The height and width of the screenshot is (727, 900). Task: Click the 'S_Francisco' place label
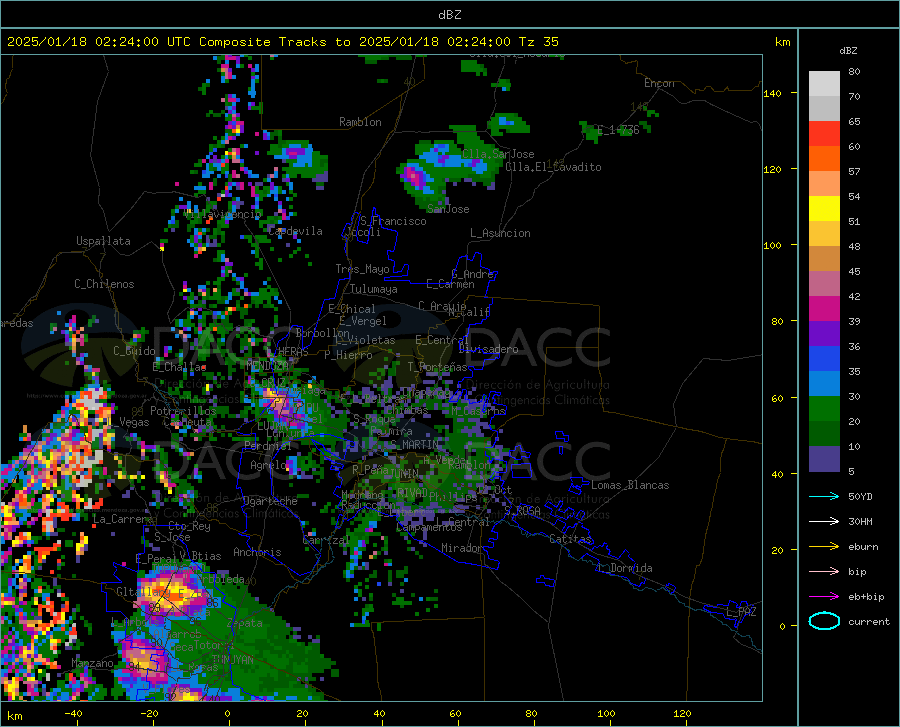coord(393,221)
